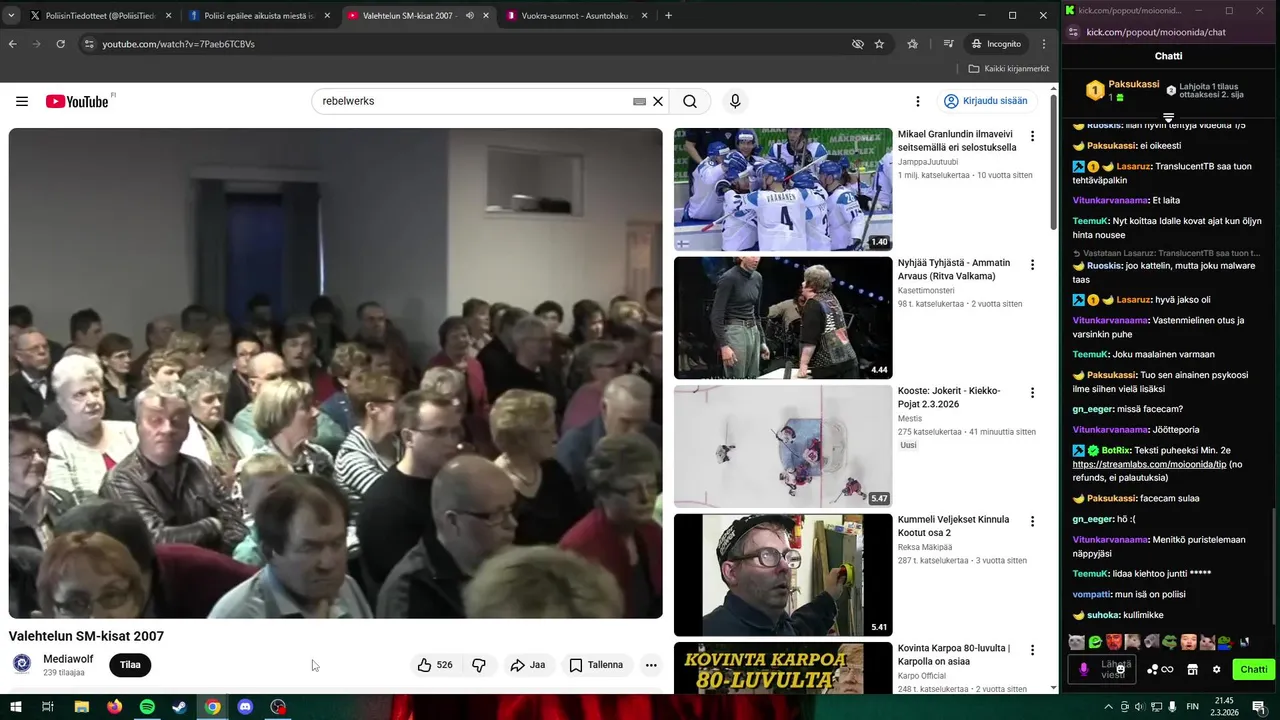Open emoji picker in Kick chat input
1280x720 pixels.
click(x=1121, y=668)
